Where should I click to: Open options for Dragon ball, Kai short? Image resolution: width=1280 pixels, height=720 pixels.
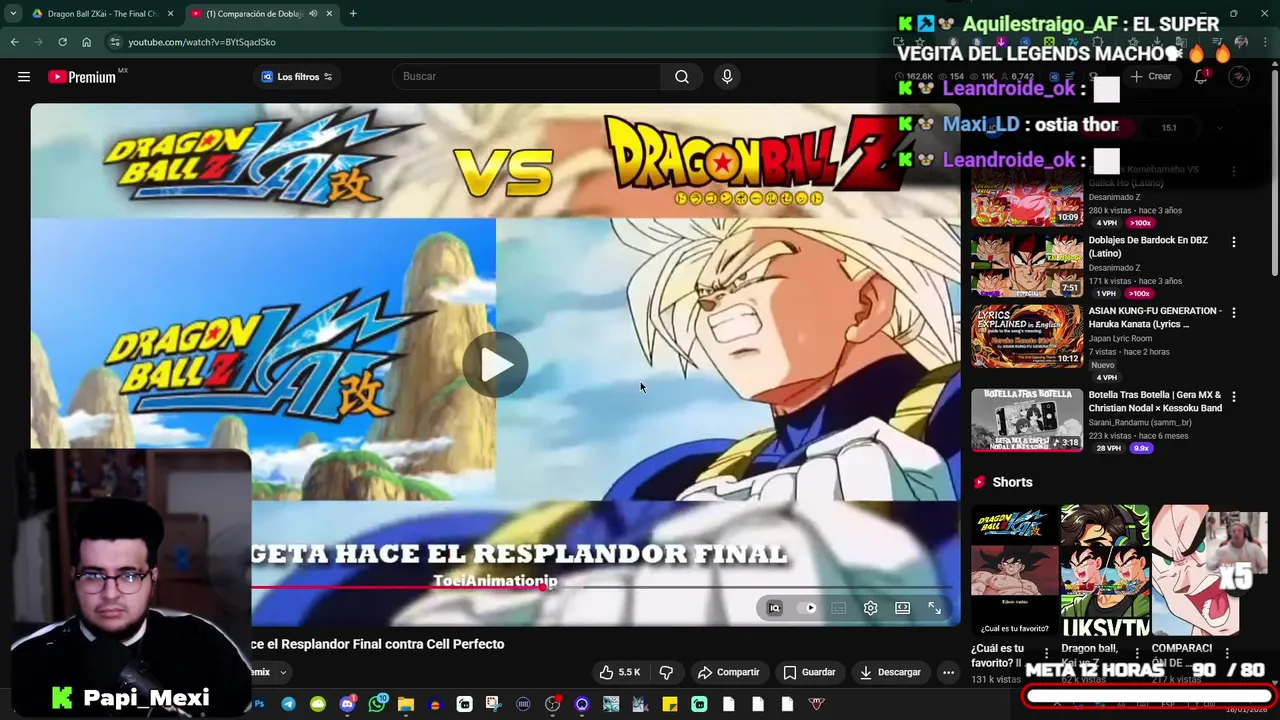click(1137, 653)
